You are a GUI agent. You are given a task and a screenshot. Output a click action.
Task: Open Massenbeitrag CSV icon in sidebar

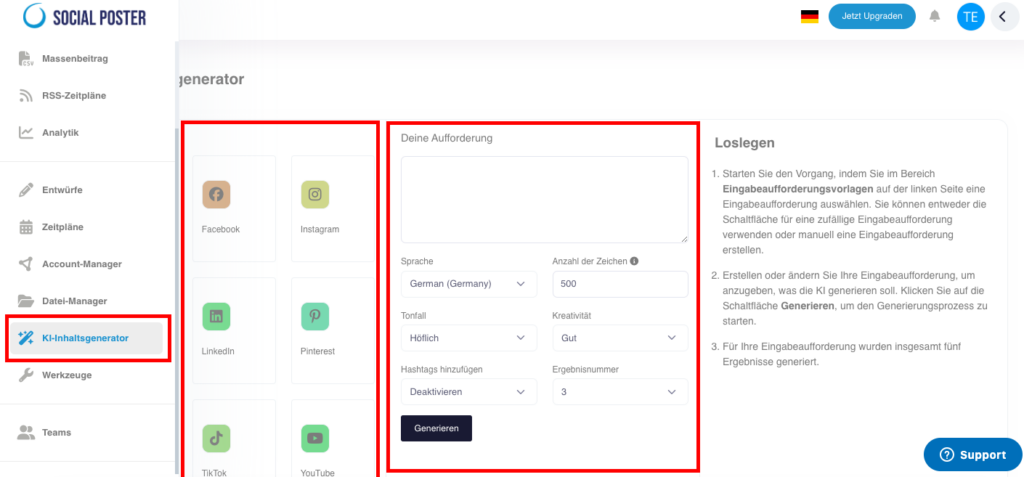pos(25,59)
